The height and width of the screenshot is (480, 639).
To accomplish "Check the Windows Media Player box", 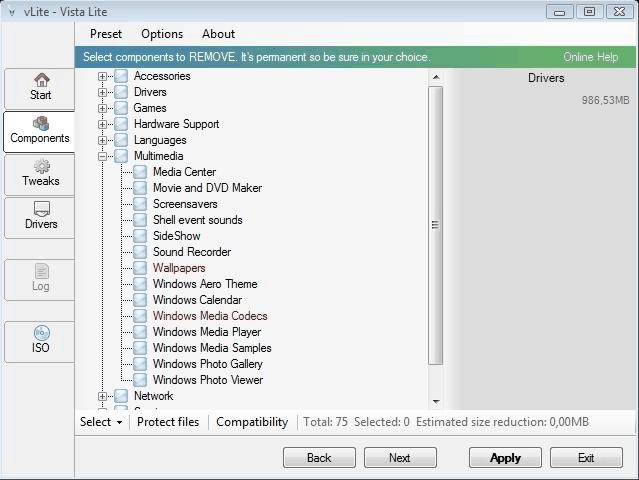I will (x=140, y=332).
